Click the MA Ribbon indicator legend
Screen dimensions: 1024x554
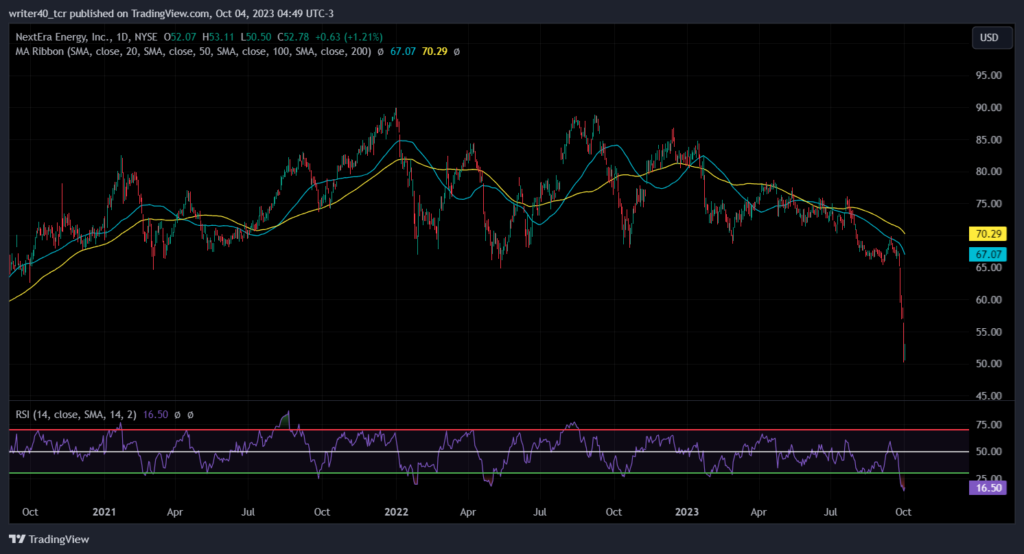click(x=193, y=51)
